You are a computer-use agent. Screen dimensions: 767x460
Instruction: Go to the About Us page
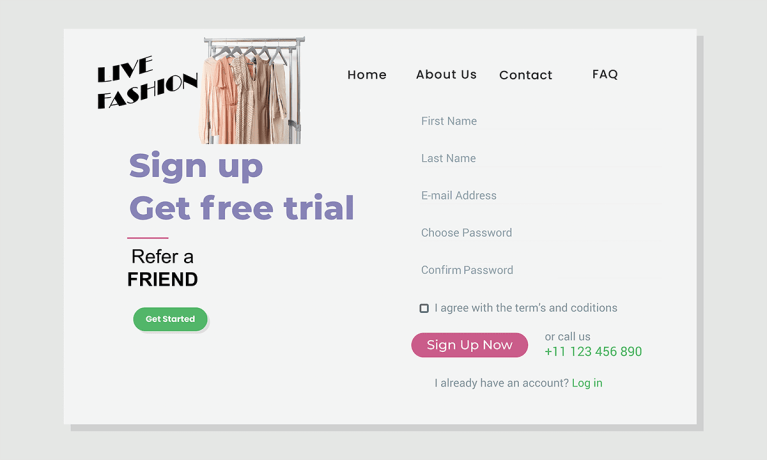coord(446,75)
